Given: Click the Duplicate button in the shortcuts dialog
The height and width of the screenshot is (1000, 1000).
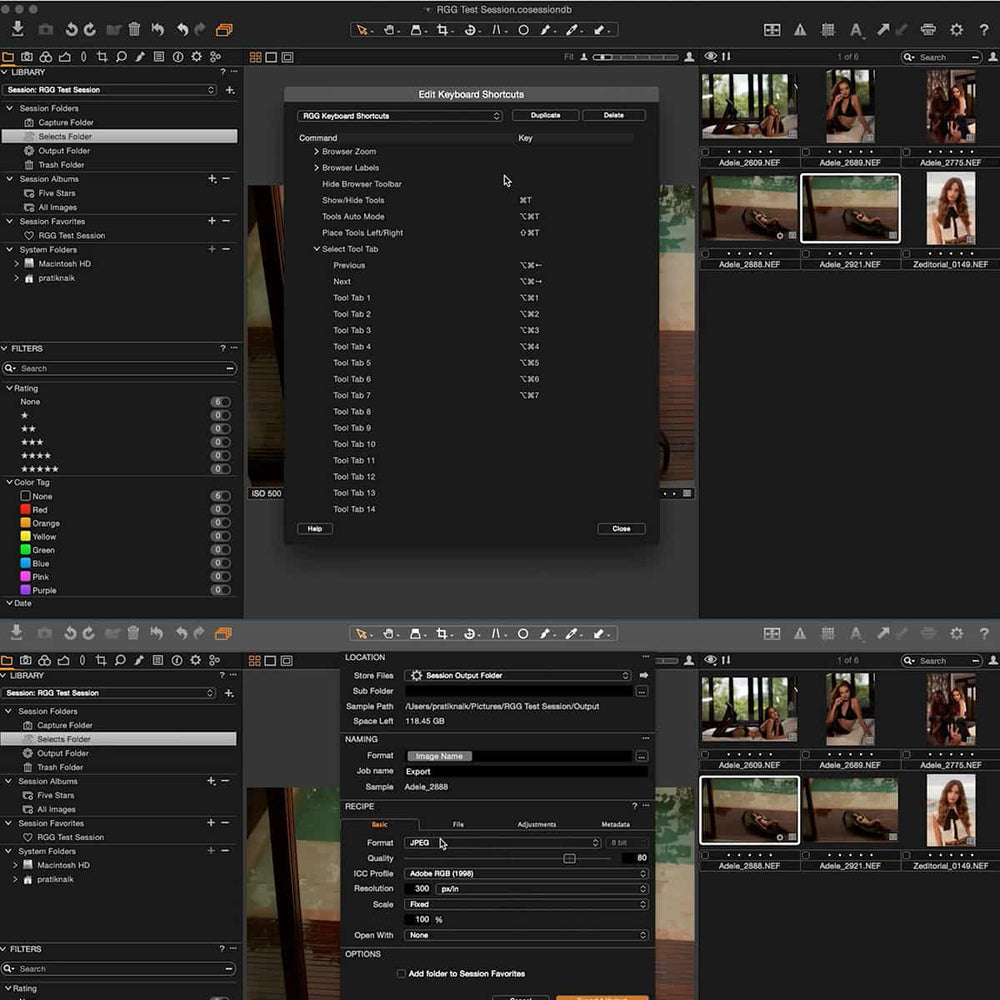Looking at the screenshot, I should click(x=545, y=115).
